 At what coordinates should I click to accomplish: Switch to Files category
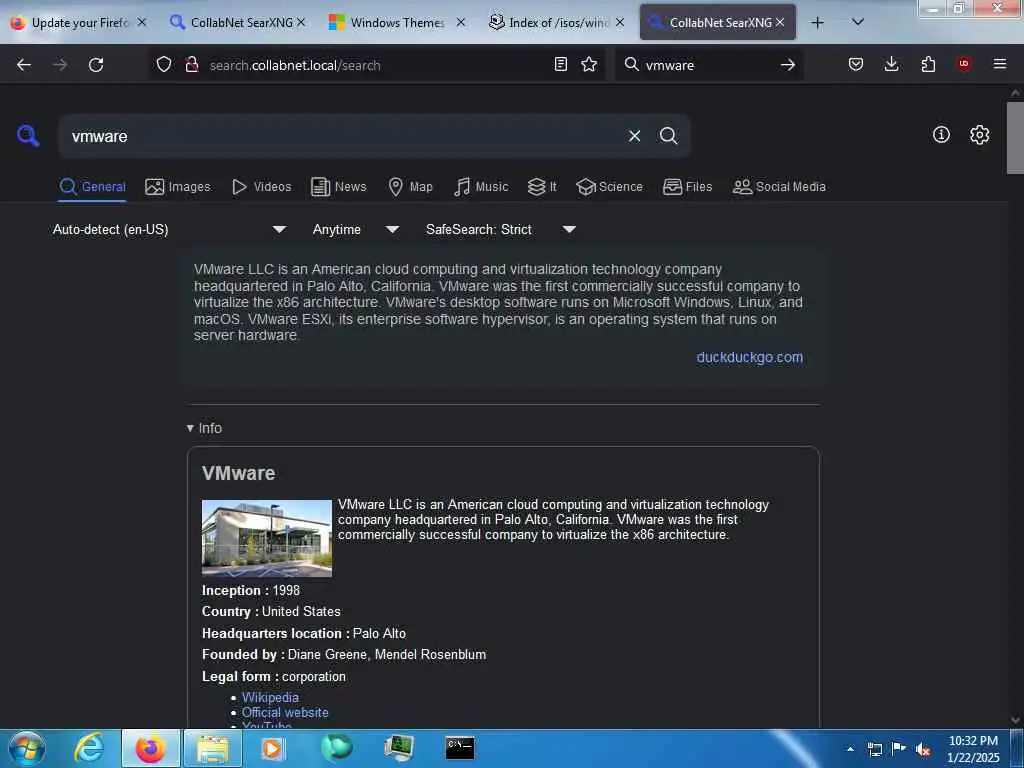coord(687,187)
